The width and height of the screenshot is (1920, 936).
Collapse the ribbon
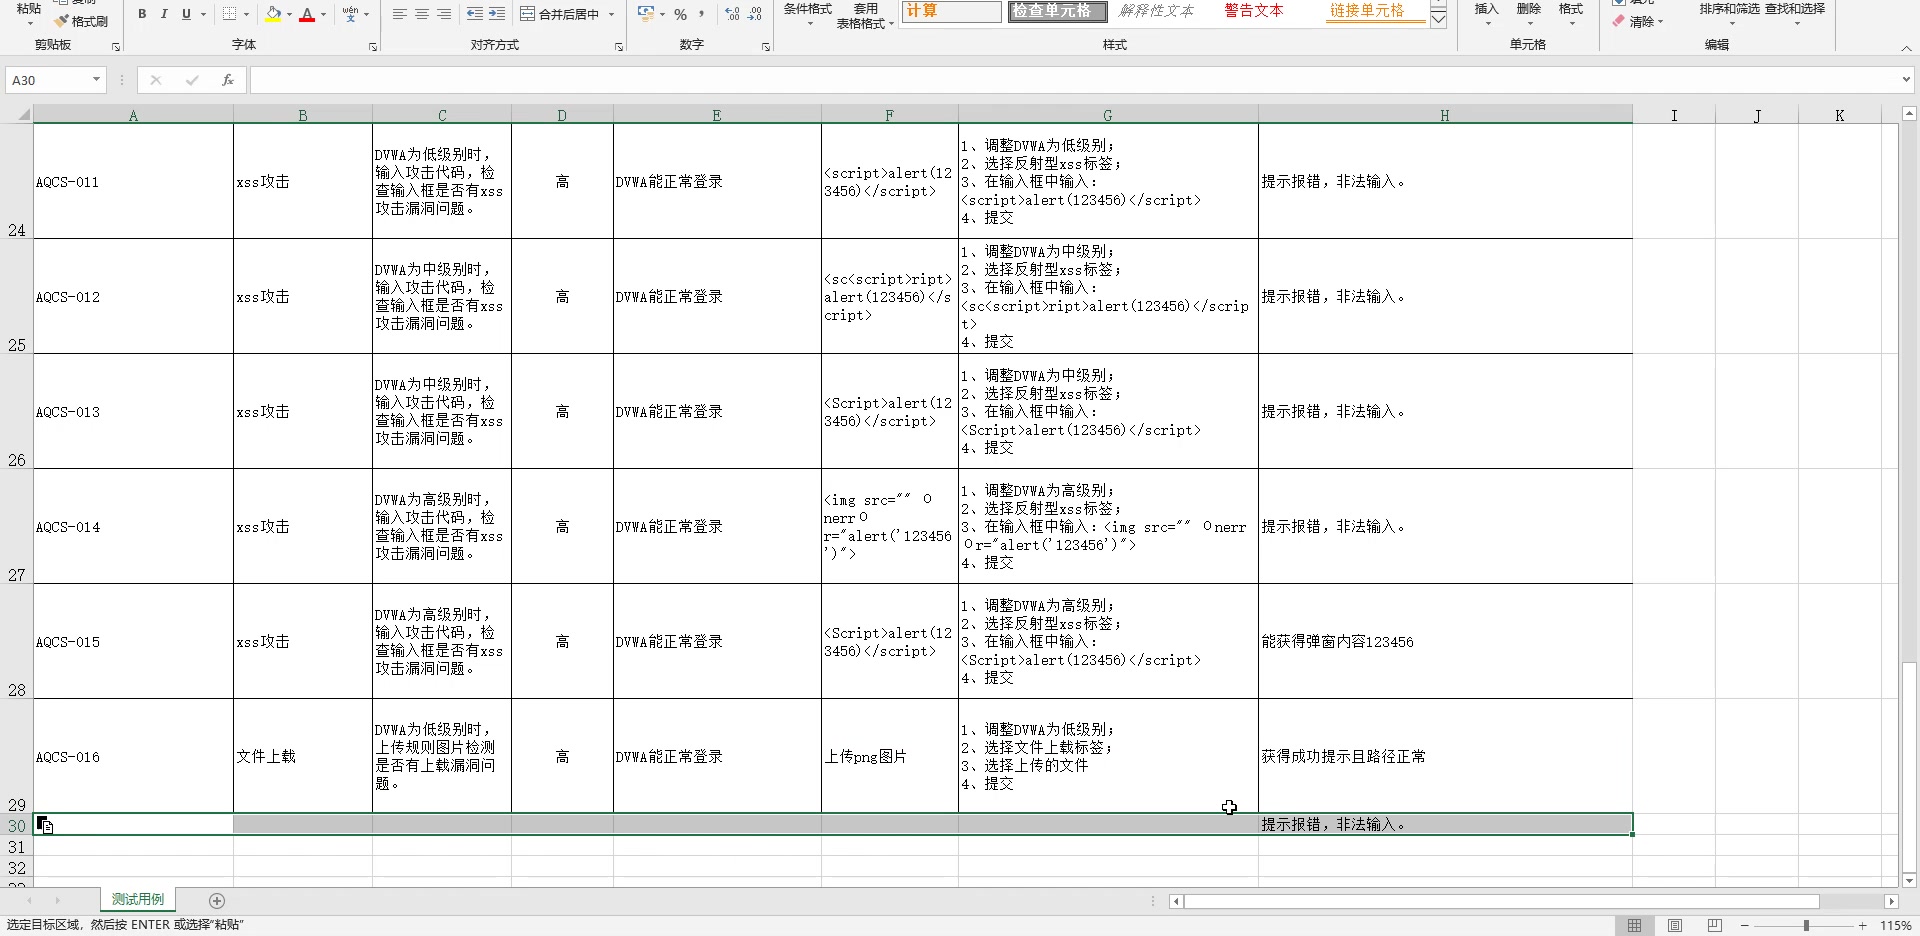click(x=1906, y=47)
